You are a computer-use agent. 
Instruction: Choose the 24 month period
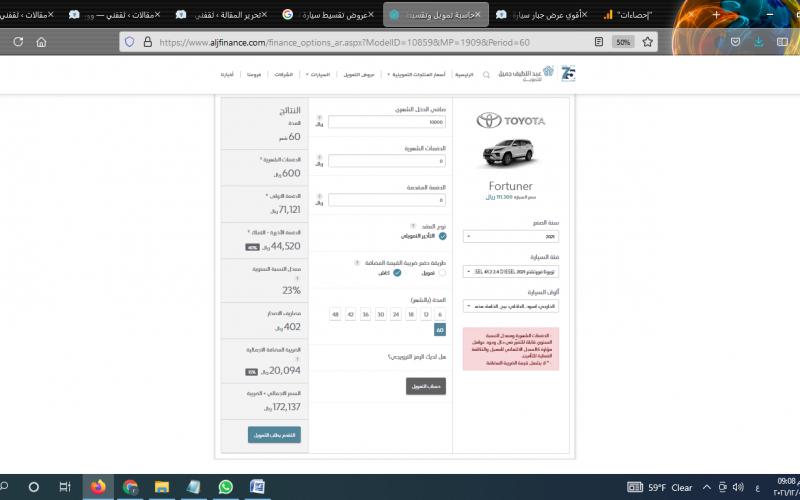(x=396, y=314)
